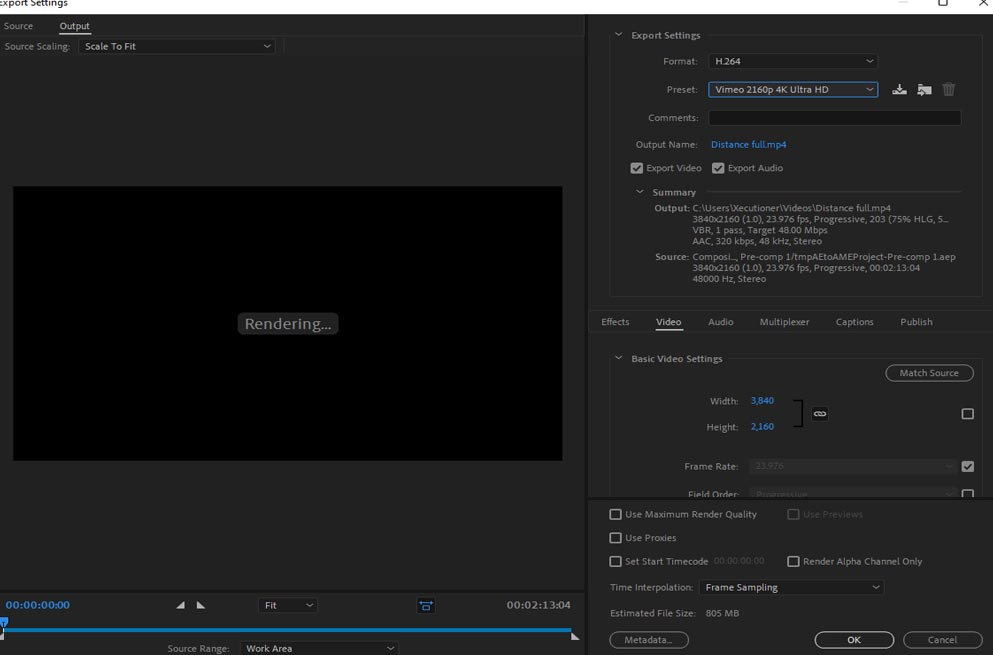This screenshot has width=993, height=655.
Task: Click the duration timecode 00:02:13:04
Action: (538, 605)
